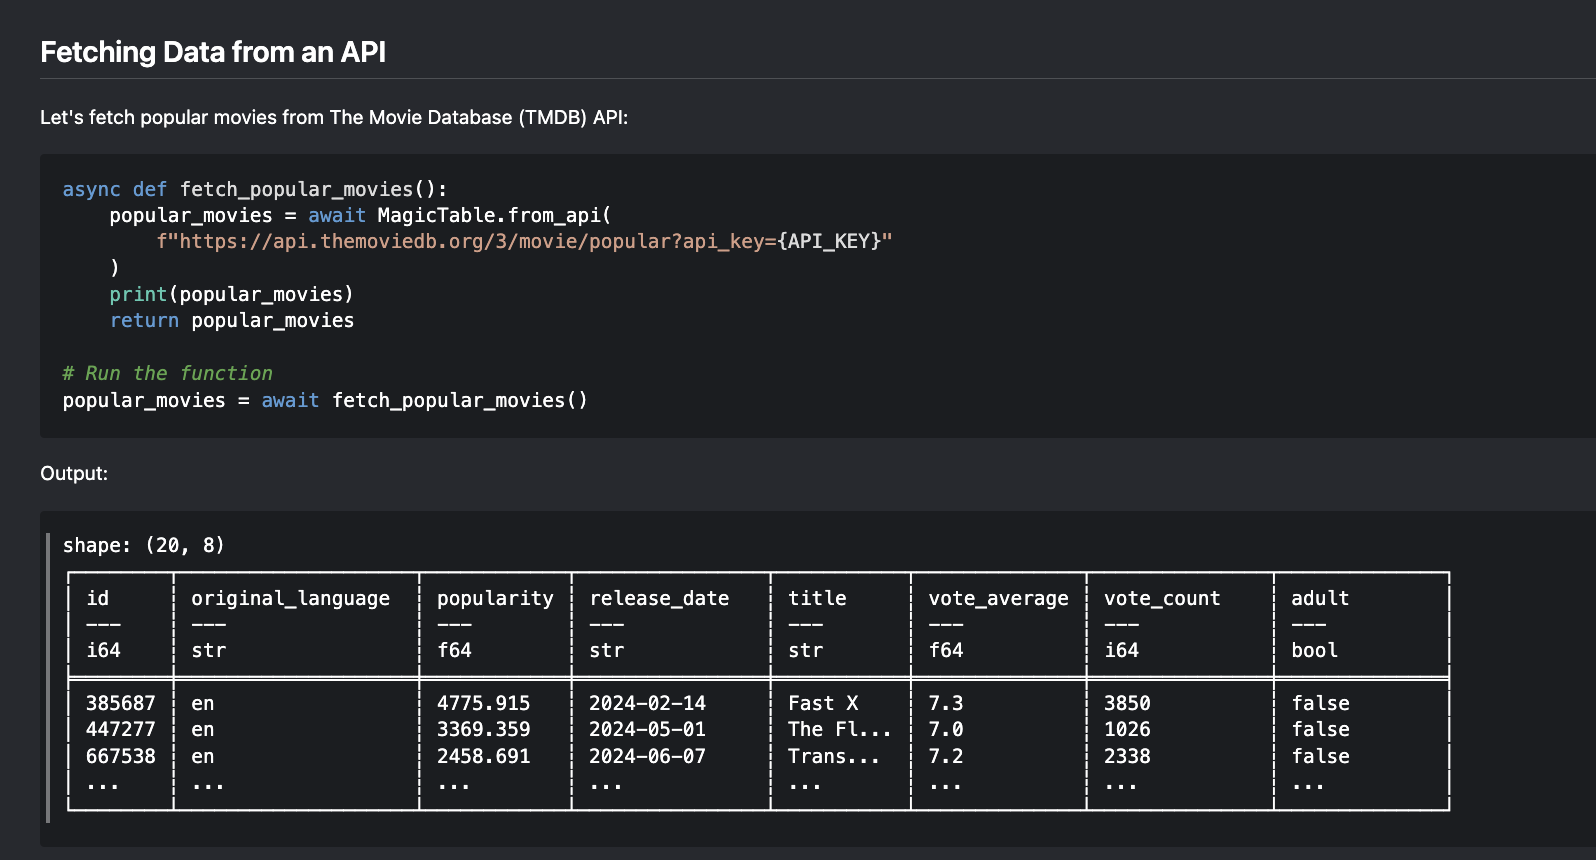Click the vote count '3850'
The width and height of the screenshot is (1596, 860).
point(1127,703)
